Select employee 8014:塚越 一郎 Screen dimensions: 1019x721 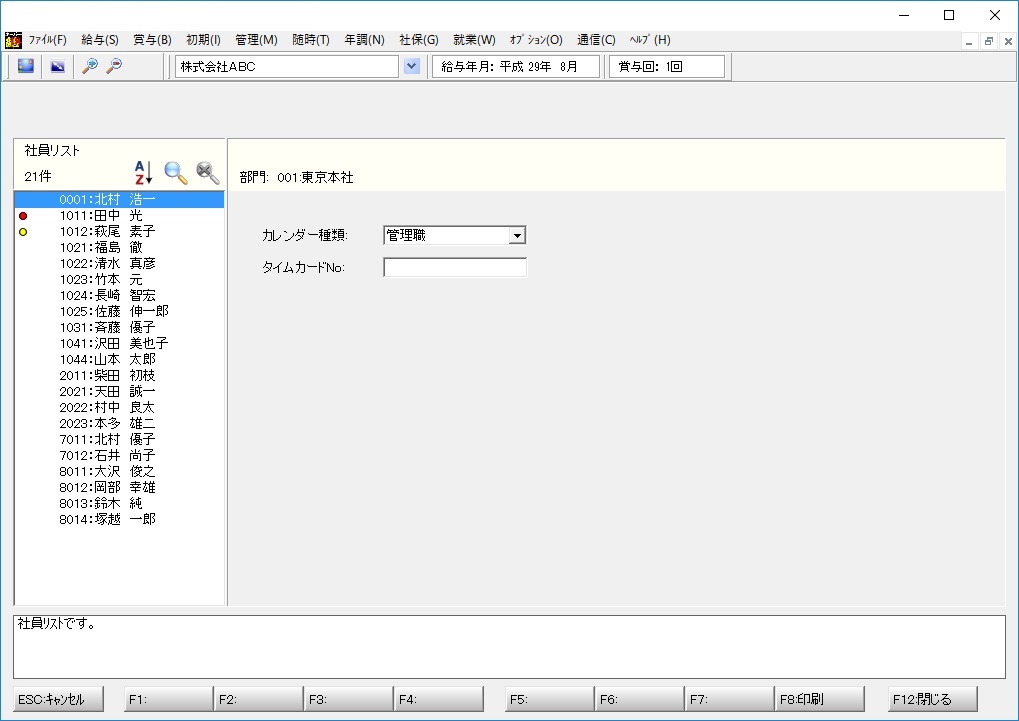[120, 519]
